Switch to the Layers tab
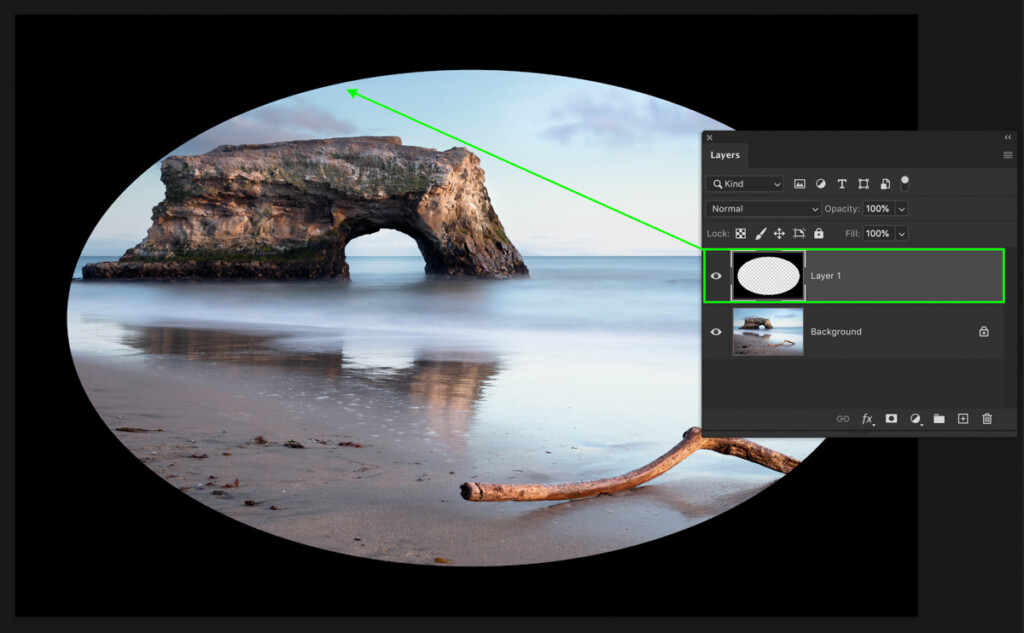The image size is (1024, 633). tap(725, 155)
